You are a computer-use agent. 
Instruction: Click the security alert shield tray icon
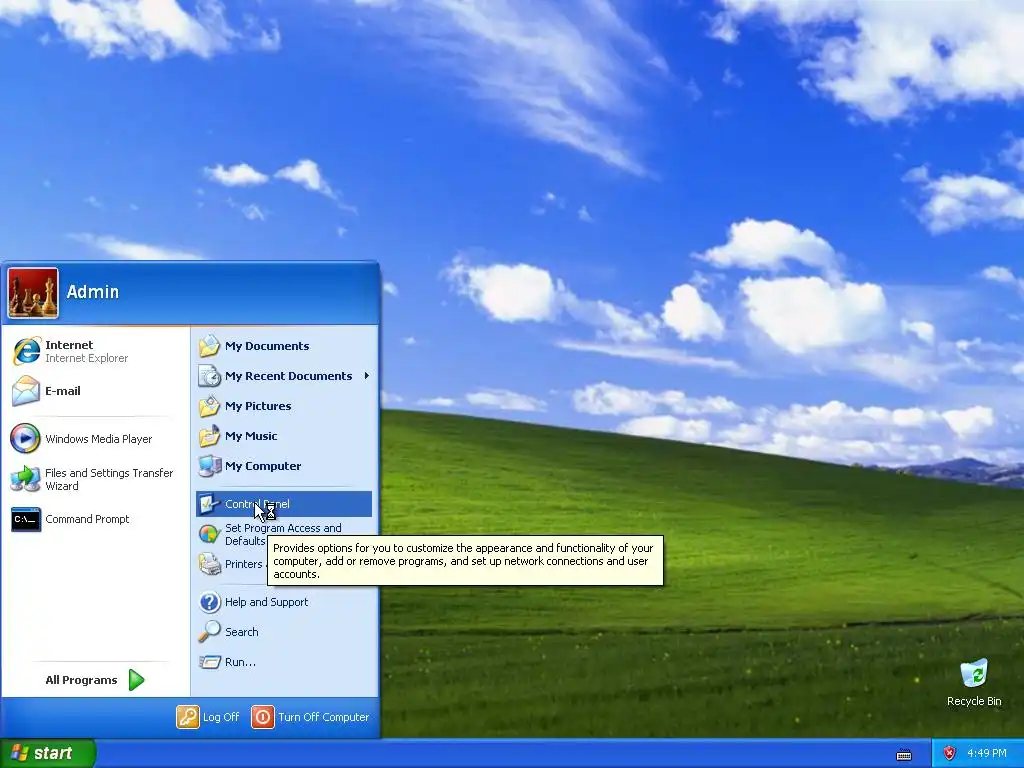coord(950,754)
